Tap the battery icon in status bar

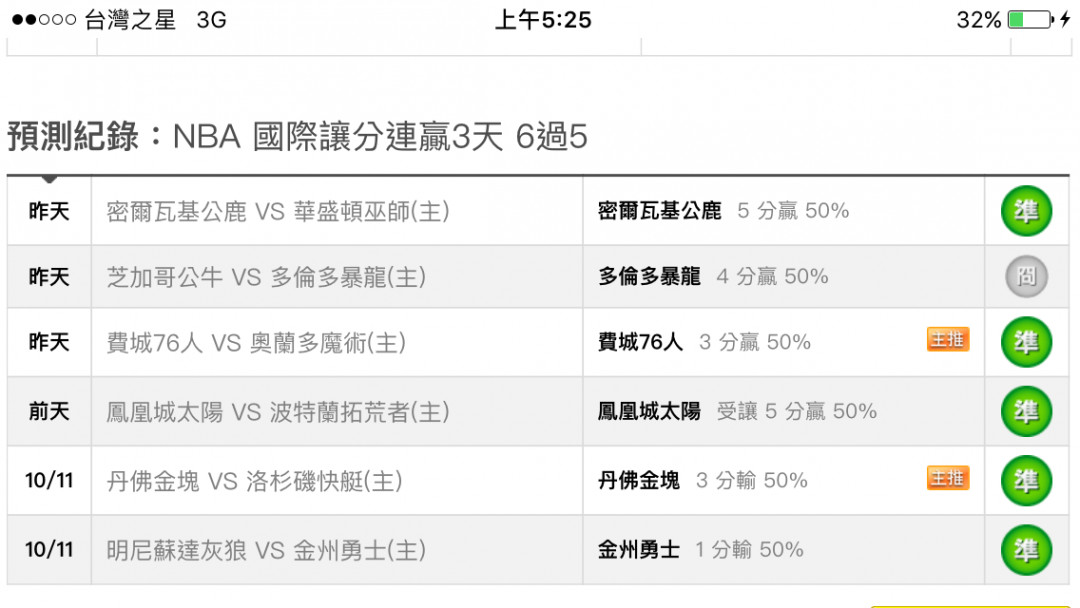(x=1030, y=19)
